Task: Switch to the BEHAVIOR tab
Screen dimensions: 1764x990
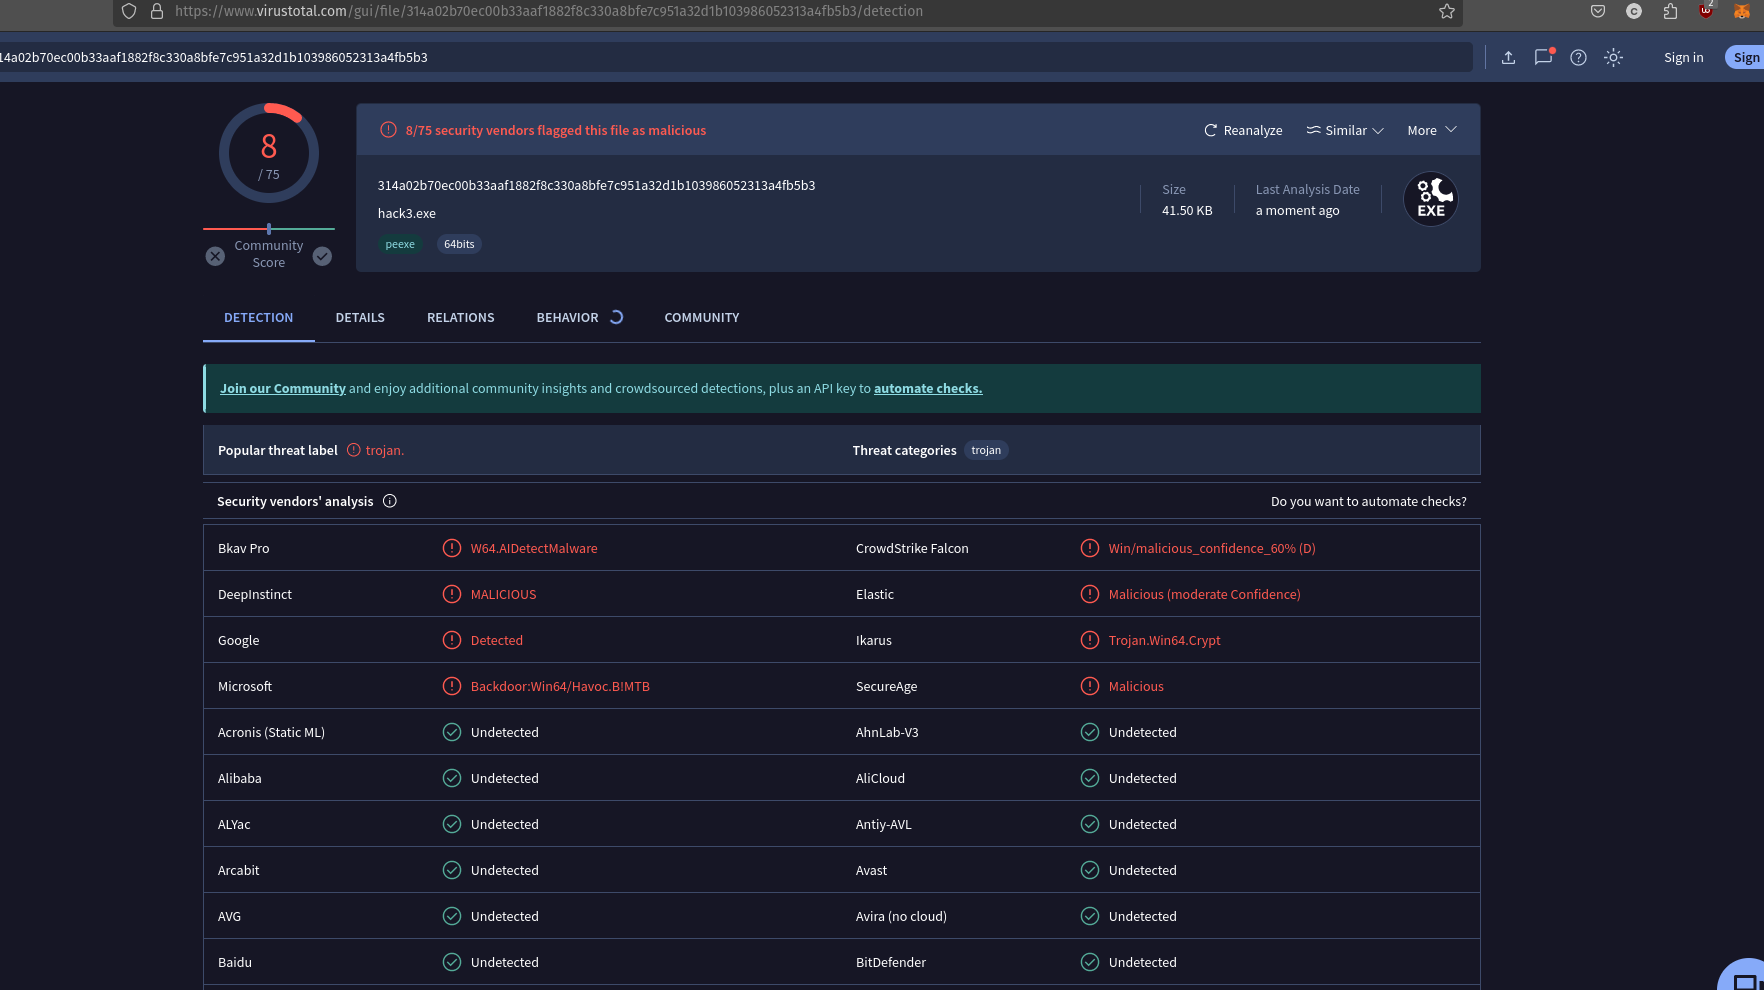Action: 567,318
